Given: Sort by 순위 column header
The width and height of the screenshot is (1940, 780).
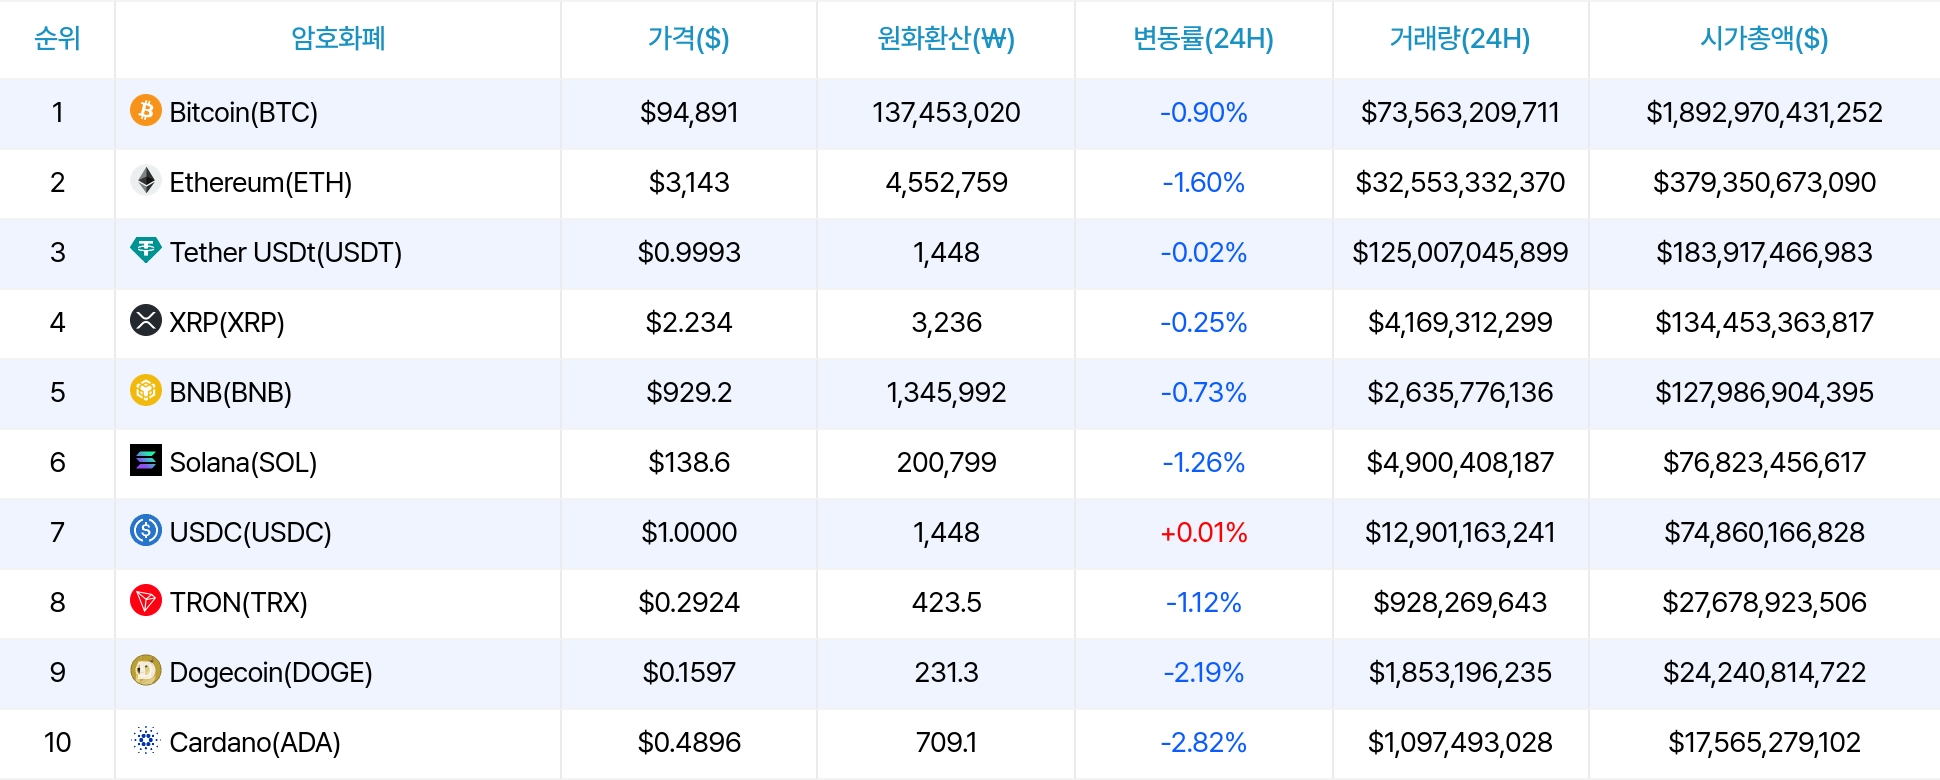Looking at the screenshot, I should [x=57, y=39].
